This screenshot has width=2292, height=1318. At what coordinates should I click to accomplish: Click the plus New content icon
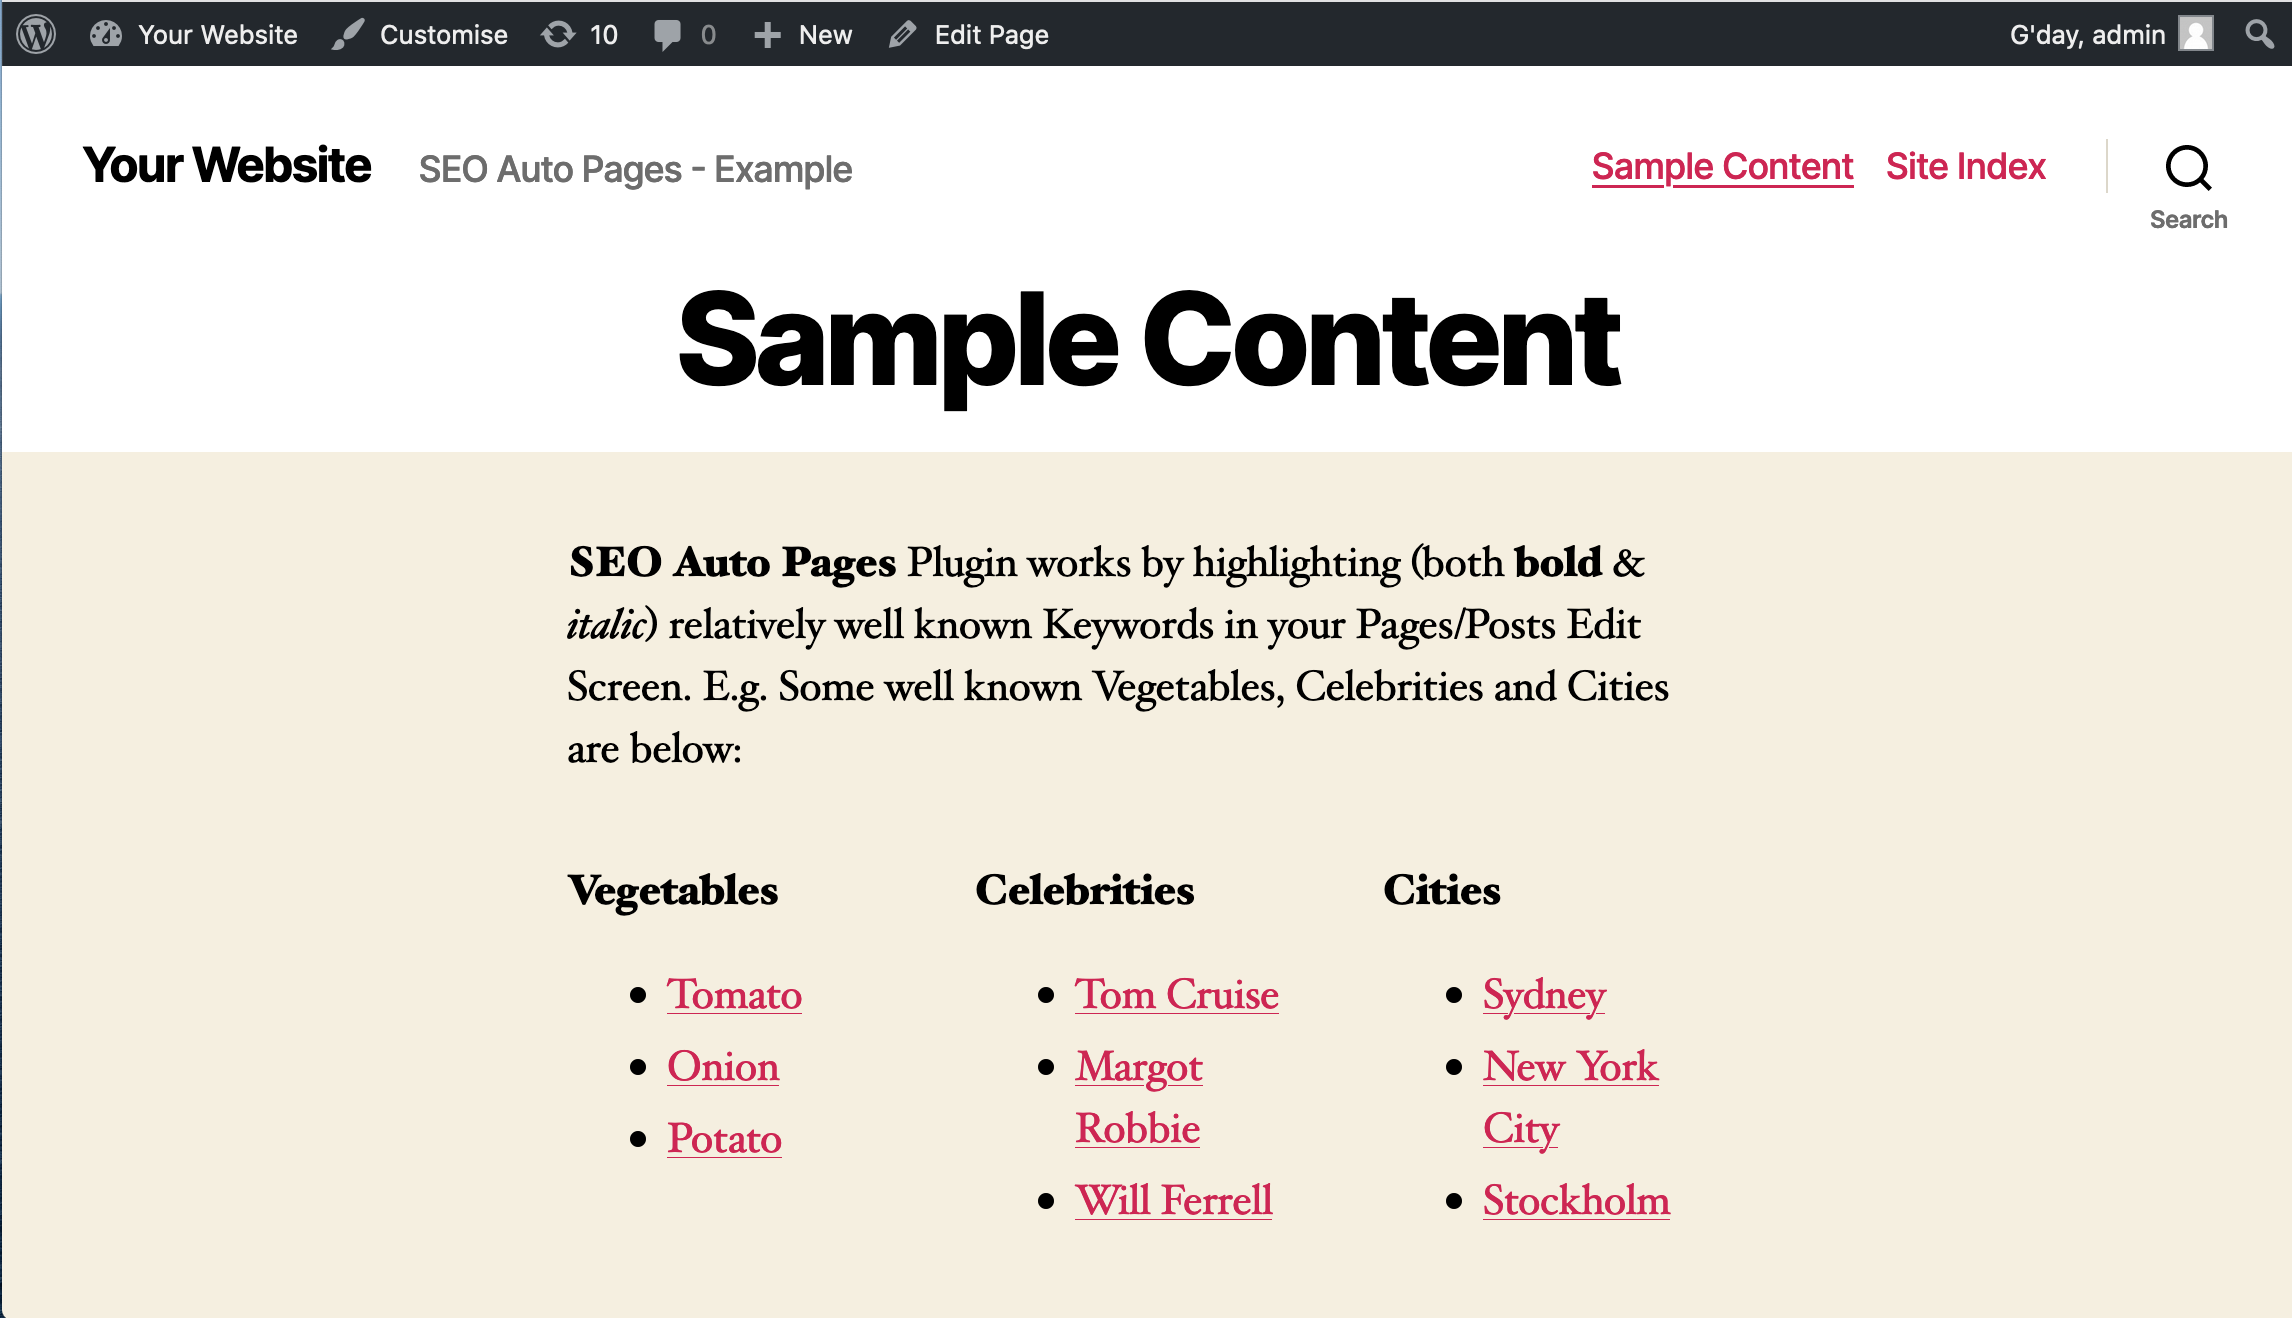(767, 35)
